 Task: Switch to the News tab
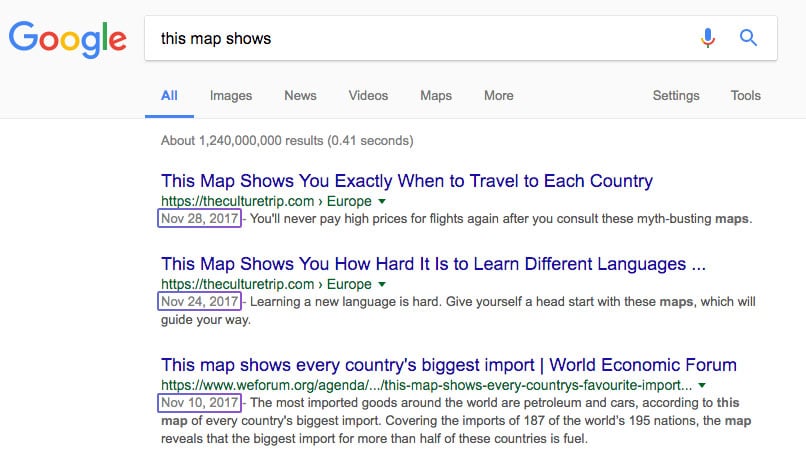(300, 96)
